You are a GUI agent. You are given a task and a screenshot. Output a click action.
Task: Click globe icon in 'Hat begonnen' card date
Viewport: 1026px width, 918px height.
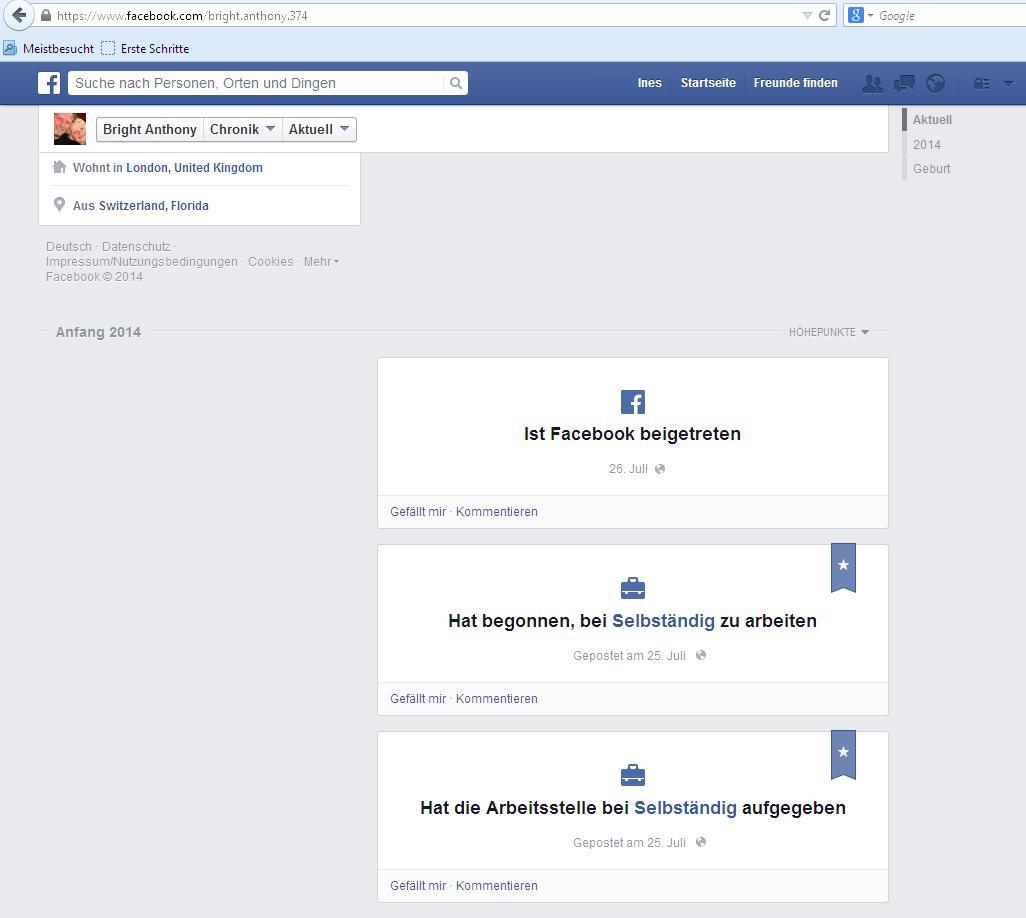pyautogui.click(x=701, y=655)
